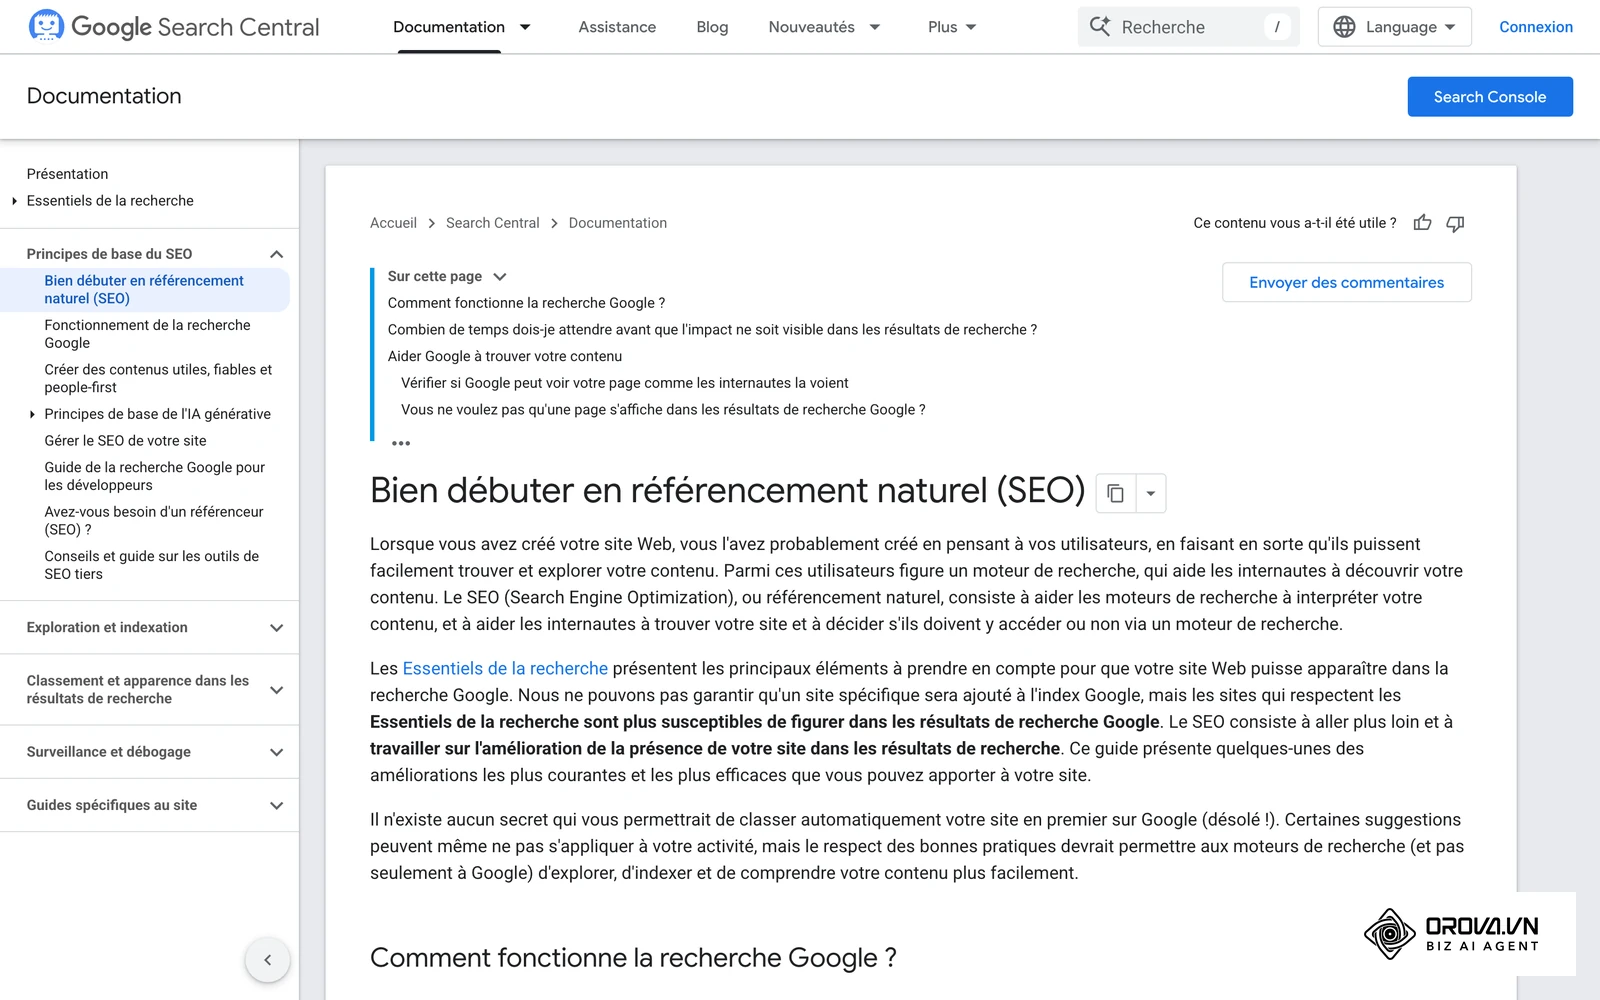Image resolution: width=1600 pixels, height=1000 pixels.
Task: Expand Guides spécifiques au site section
Action: 277,805
